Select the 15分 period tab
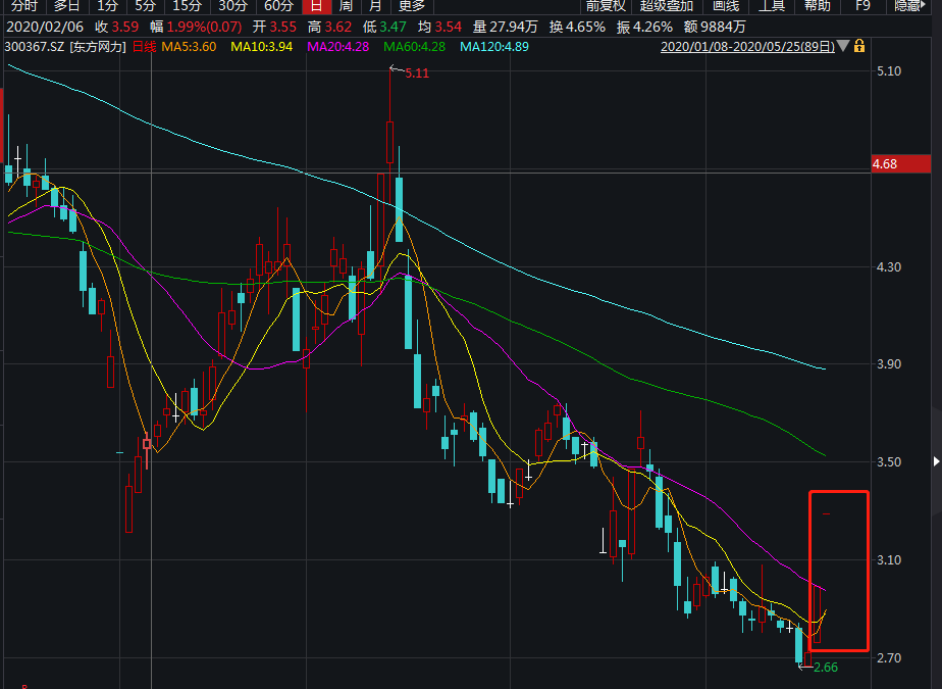This screenshot has width=943, height=689. pyautogui.click(x=186, y=5)
